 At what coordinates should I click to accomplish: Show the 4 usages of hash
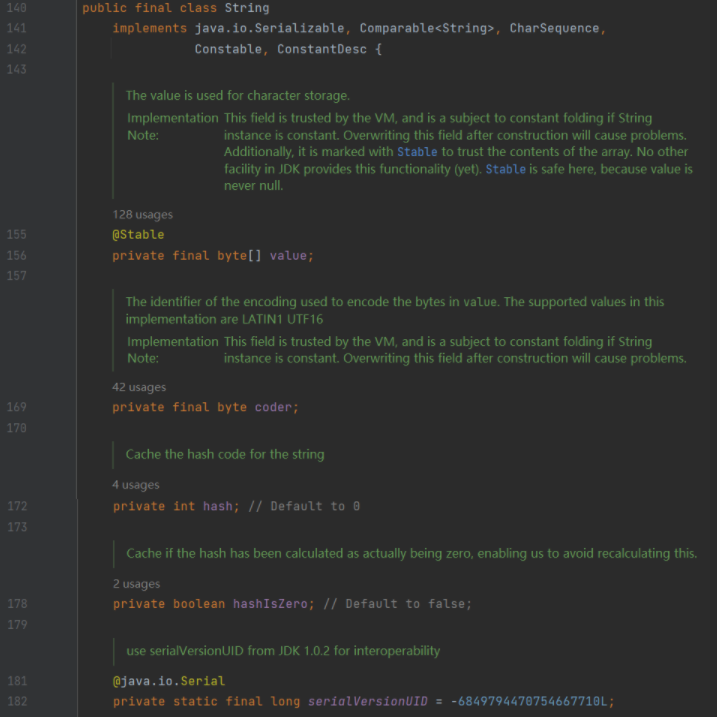pyautogui.click(x=135, y=485)
